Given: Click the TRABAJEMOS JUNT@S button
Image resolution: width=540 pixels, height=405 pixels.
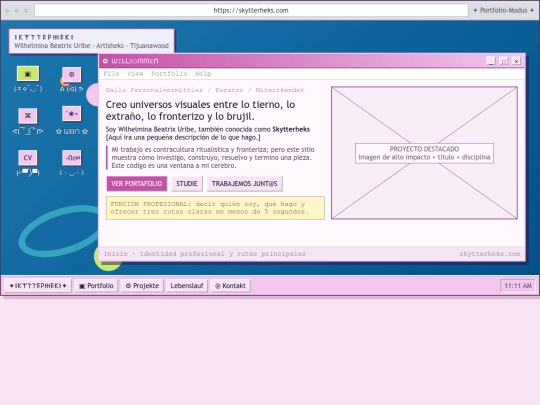Looking at the screenshot, I should click(245, 184).
